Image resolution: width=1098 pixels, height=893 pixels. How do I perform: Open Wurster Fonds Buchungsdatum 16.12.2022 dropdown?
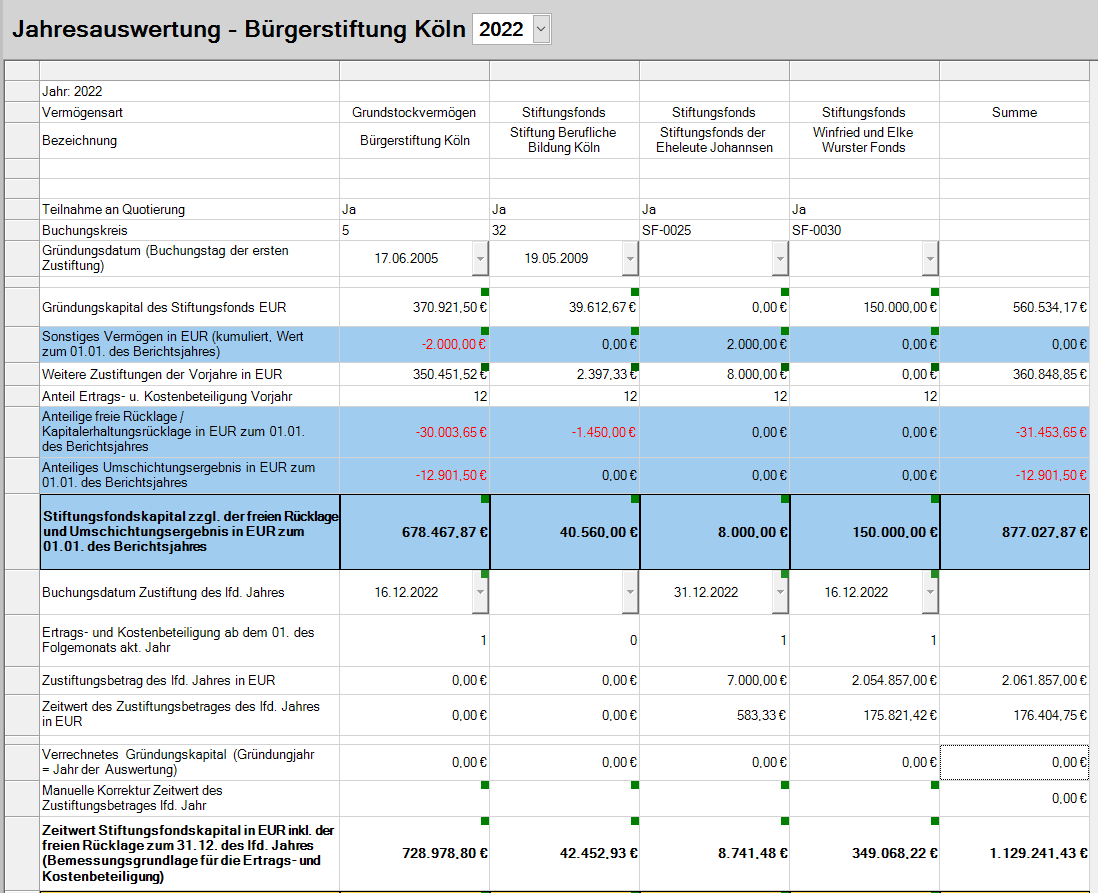point(930,593)
